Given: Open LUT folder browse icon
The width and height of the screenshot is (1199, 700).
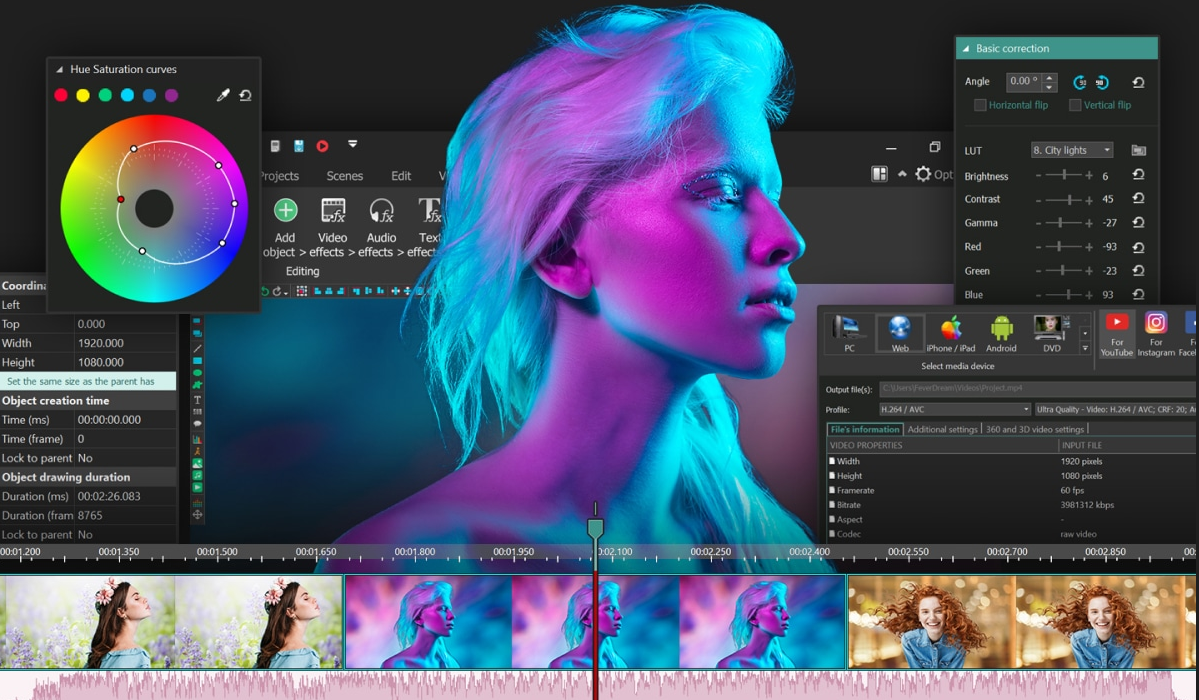Looking at the screenshot, I should pos(1139,151).
